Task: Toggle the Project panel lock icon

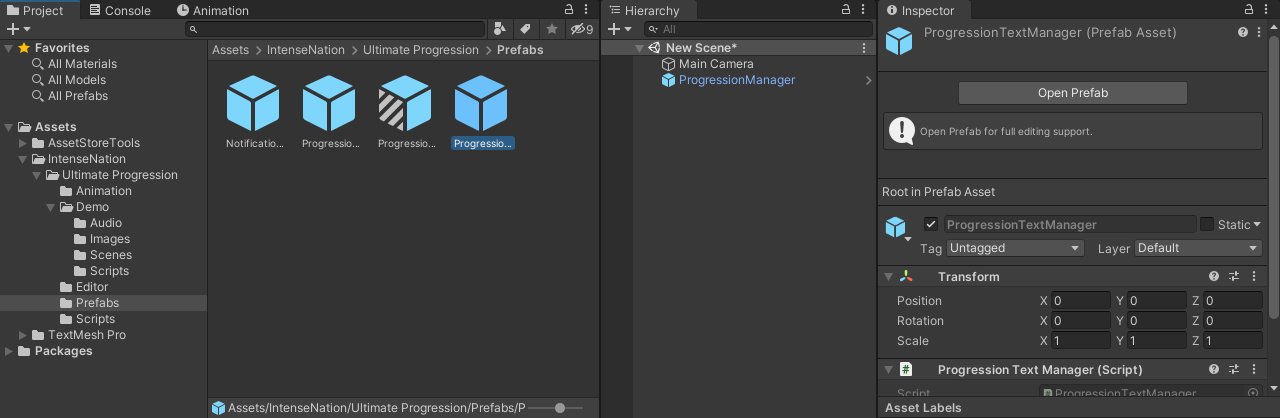Action: coord(569,10)
